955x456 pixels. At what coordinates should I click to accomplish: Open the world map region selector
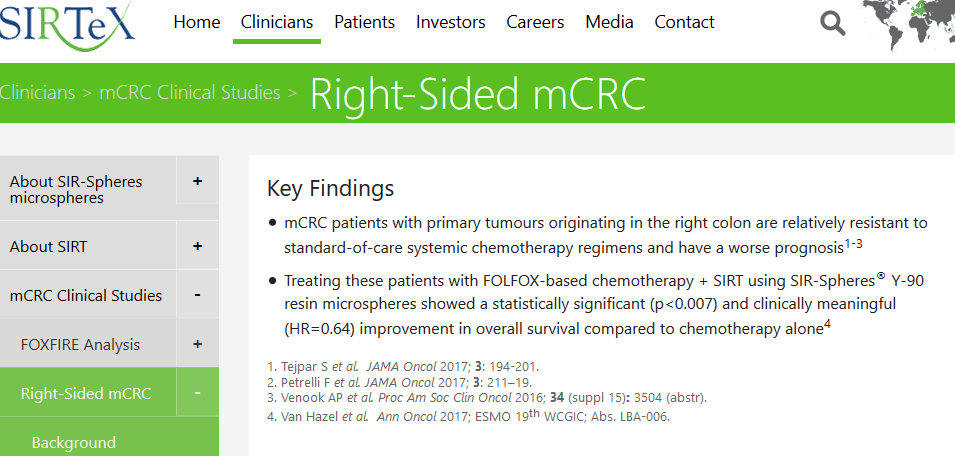(x=909, y=24)
